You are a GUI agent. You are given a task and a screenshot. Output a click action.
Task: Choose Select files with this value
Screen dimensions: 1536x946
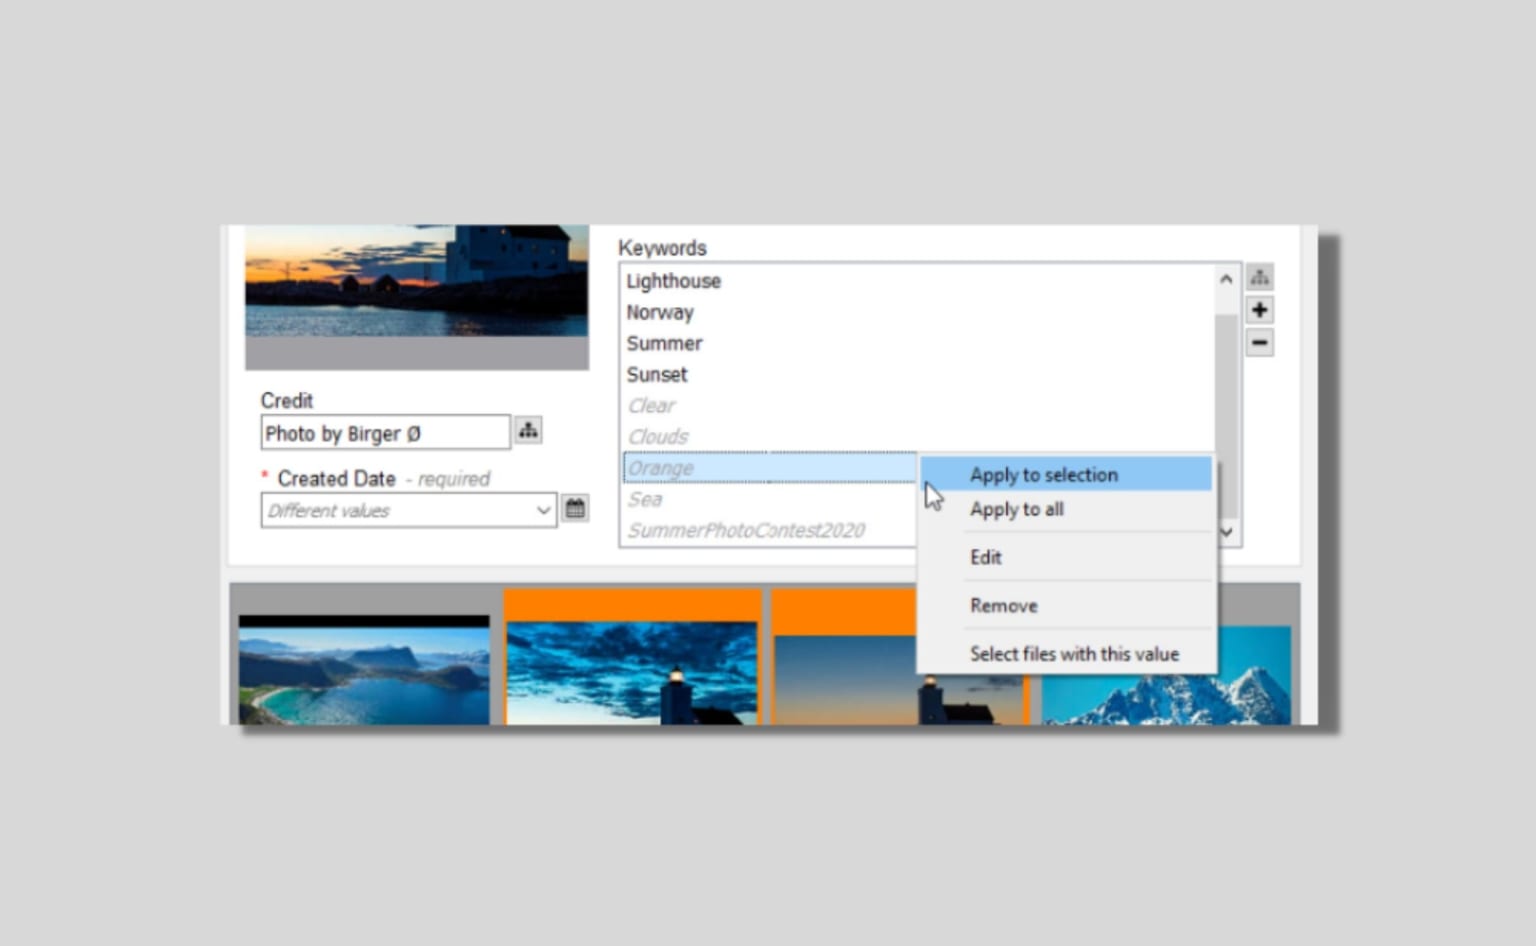(x=1066, y=654)
